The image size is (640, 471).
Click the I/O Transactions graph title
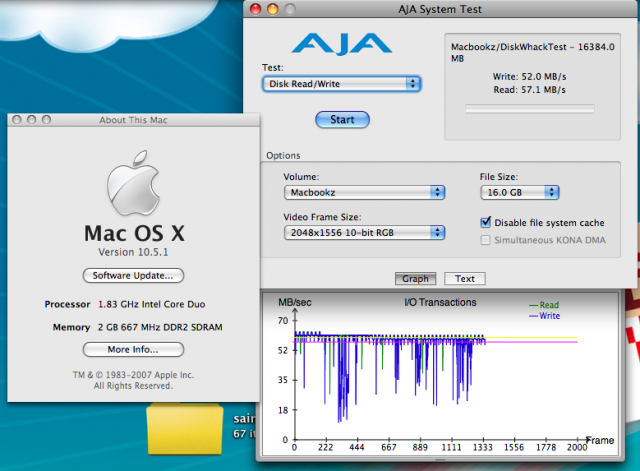click(440, 302)
